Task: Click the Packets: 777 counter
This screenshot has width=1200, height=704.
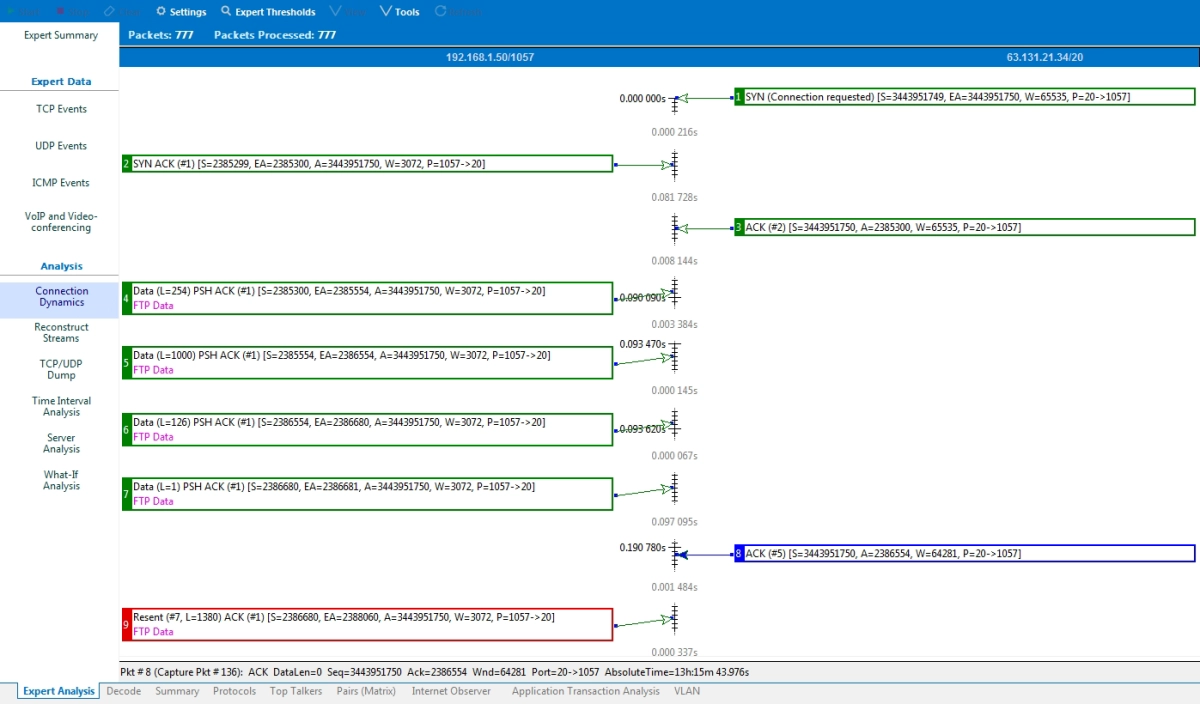Action: click(x=161, y=35)
